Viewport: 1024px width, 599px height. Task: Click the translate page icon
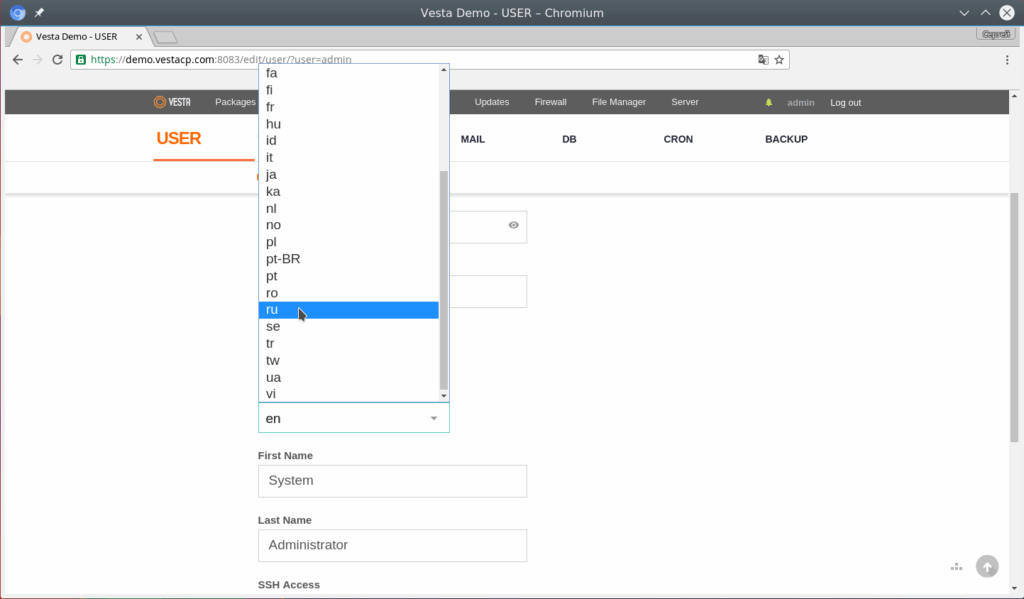763,59
